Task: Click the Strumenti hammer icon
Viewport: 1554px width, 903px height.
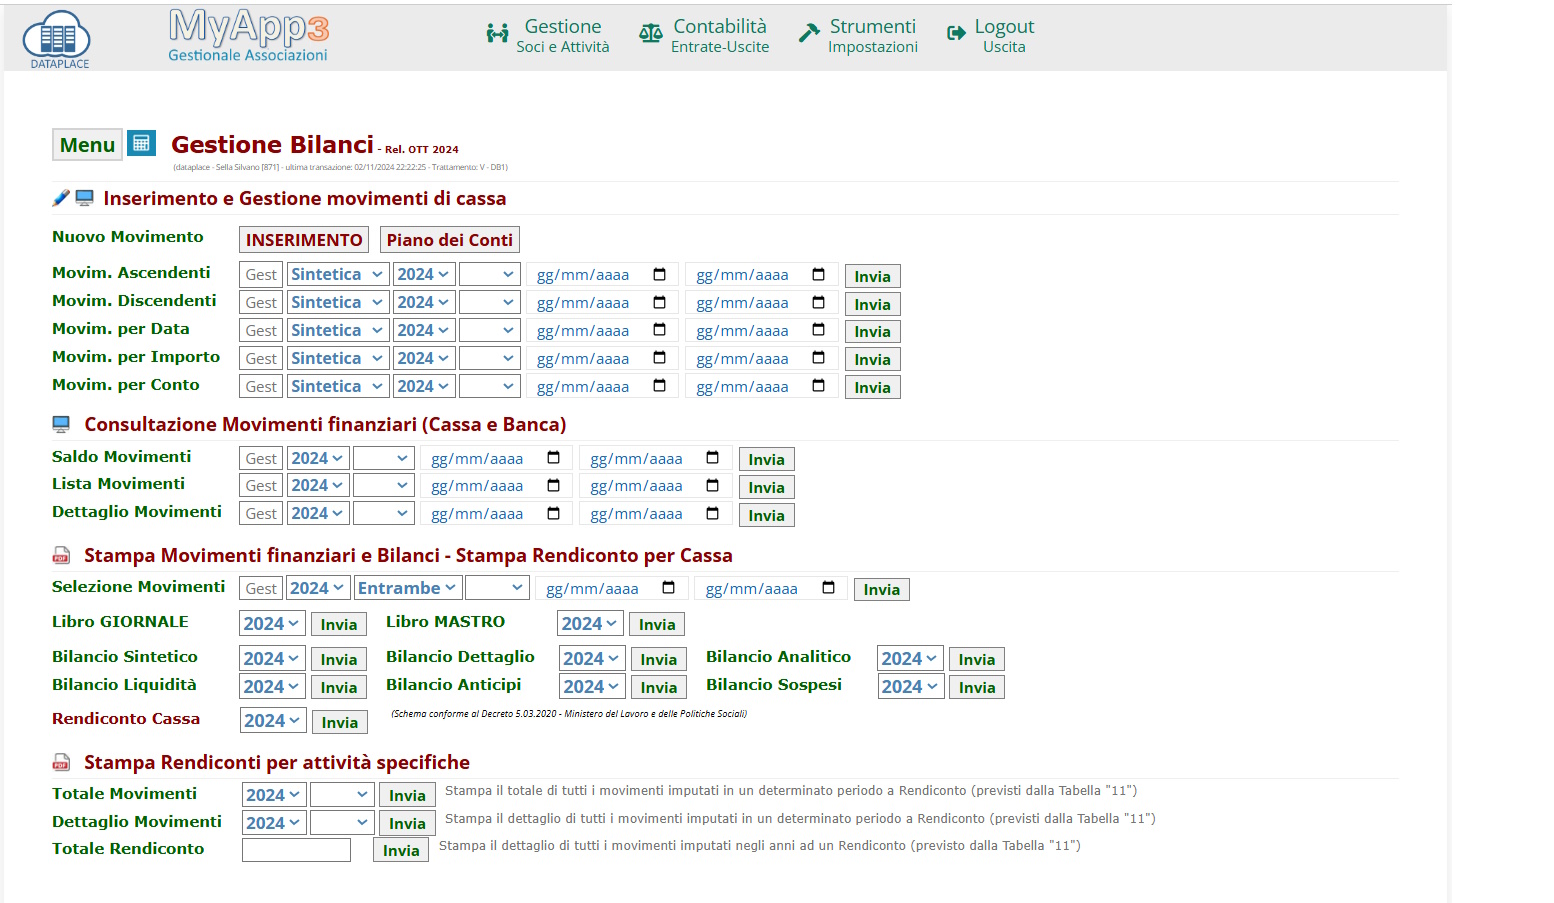Action: coord(809,33)
